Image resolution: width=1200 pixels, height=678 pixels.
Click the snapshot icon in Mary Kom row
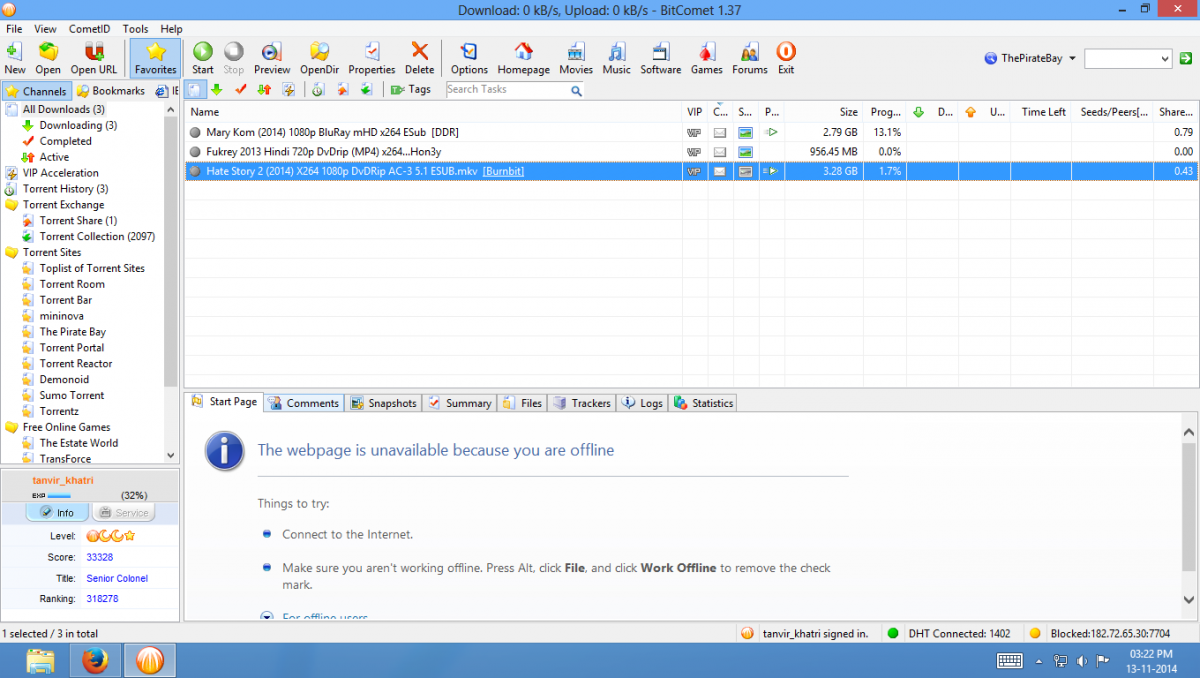(x=745, y=132)
